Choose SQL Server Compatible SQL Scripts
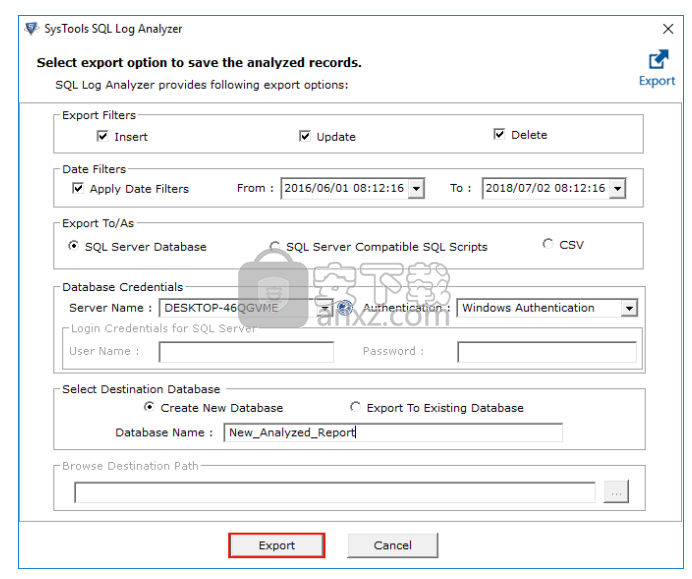692x579 pixels. coord(275,246)
